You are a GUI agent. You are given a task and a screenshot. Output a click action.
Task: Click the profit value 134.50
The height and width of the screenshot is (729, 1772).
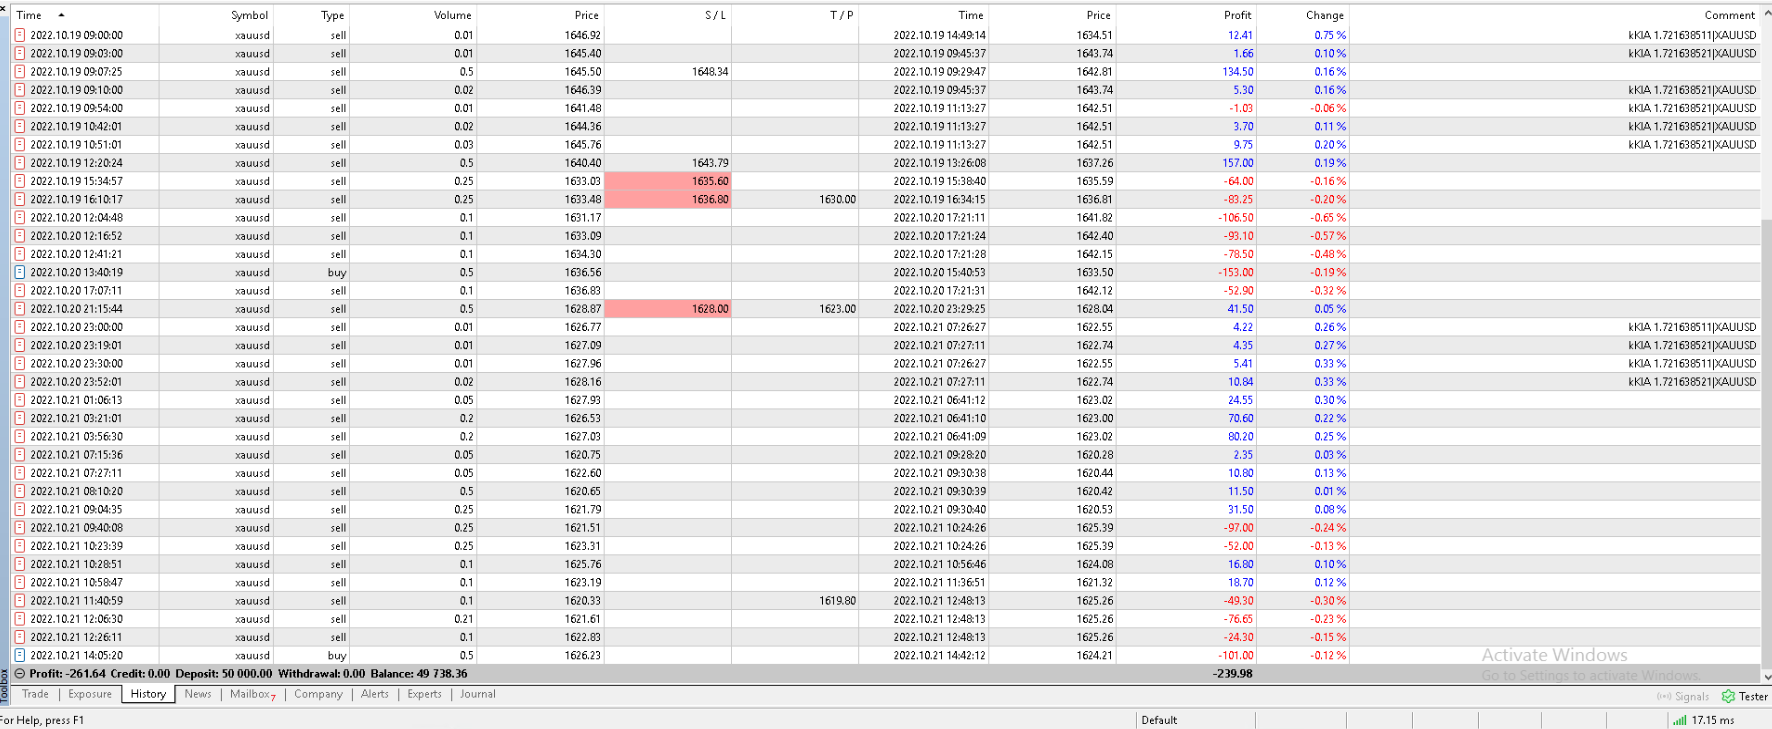tap(1237, 72)
